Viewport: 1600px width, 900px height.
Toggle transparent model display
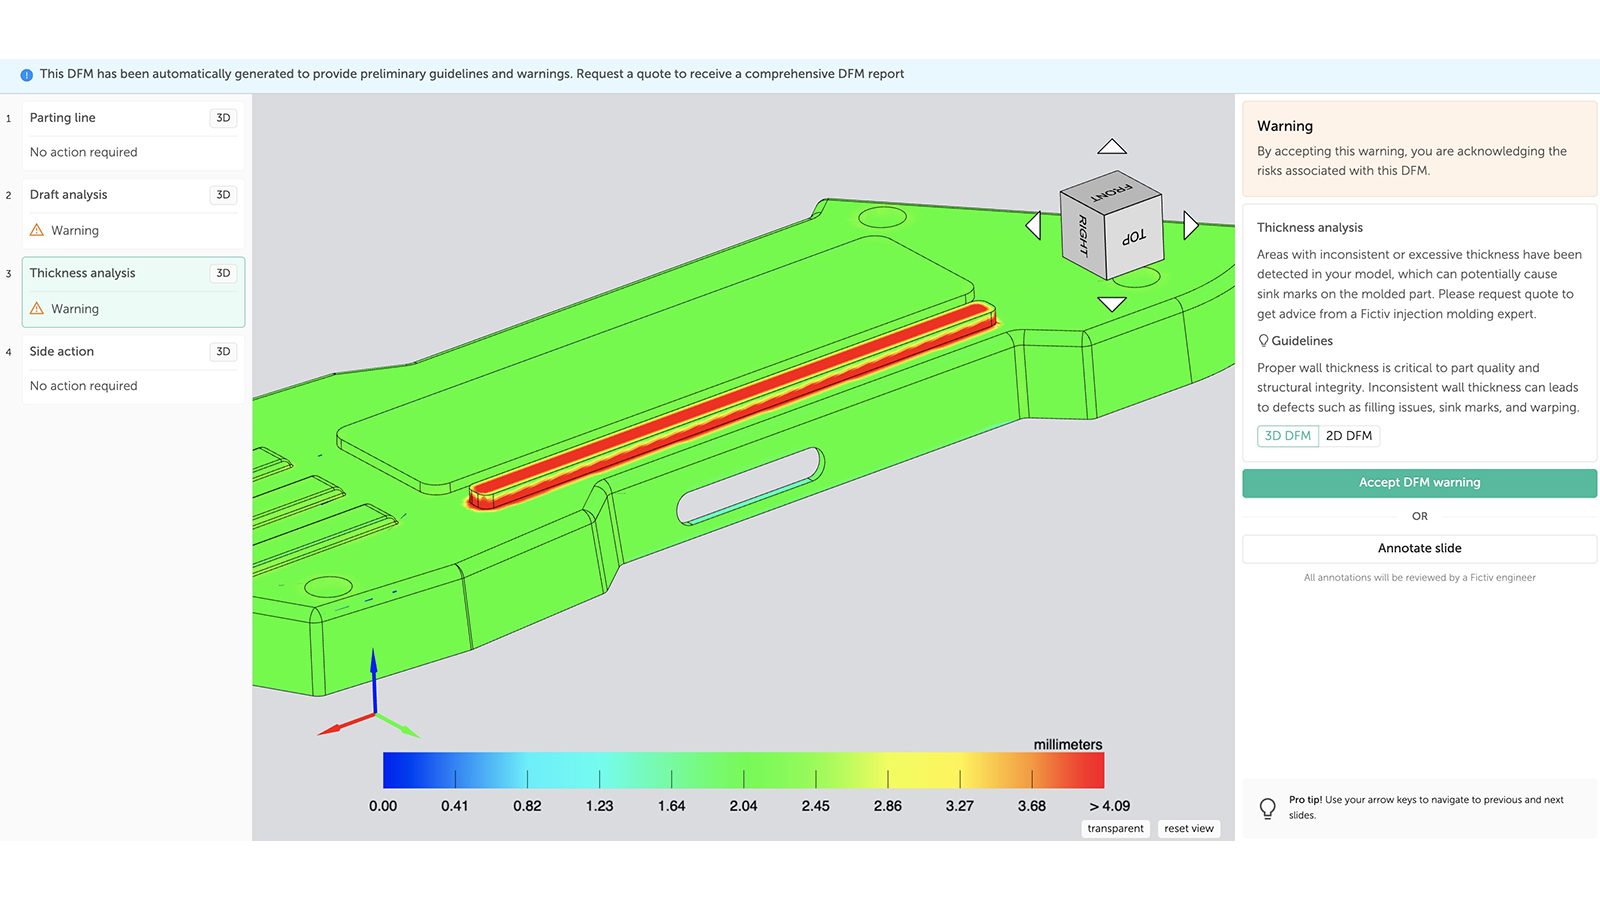[1115, 828]
